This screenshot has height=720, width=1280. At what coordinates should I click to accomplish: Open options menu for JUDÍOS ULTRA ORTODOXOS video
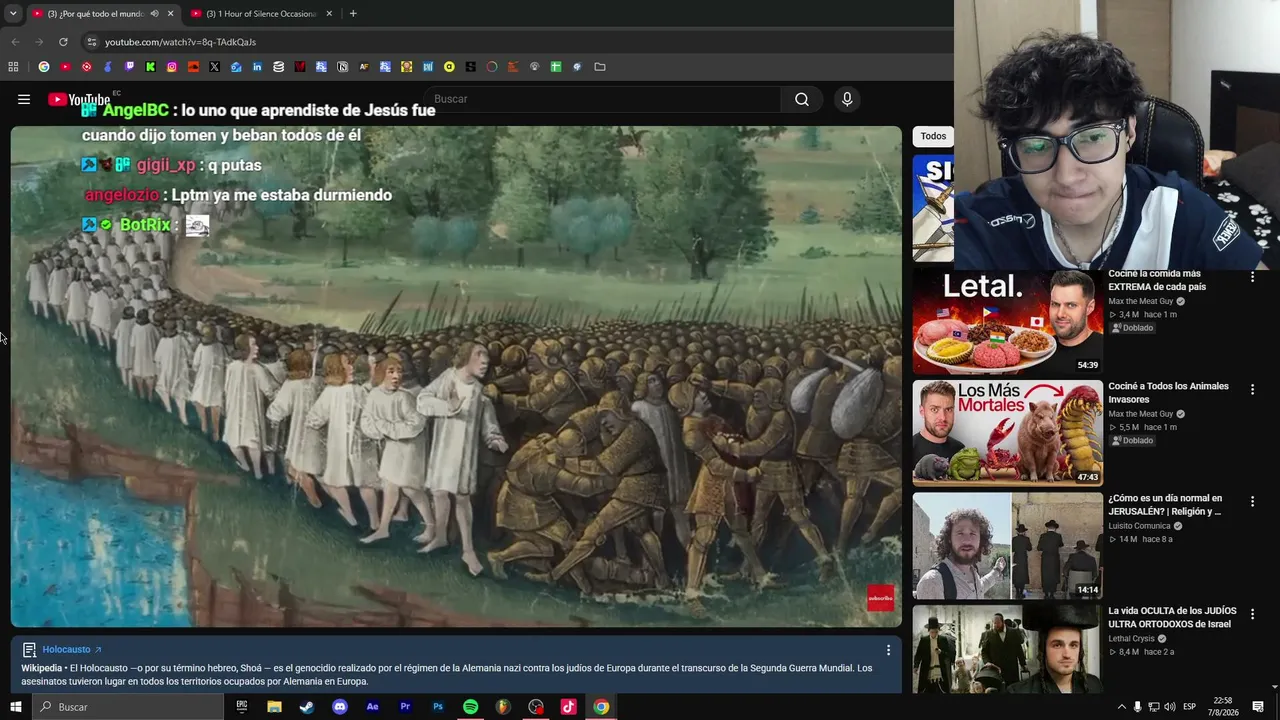(1252, 614)
